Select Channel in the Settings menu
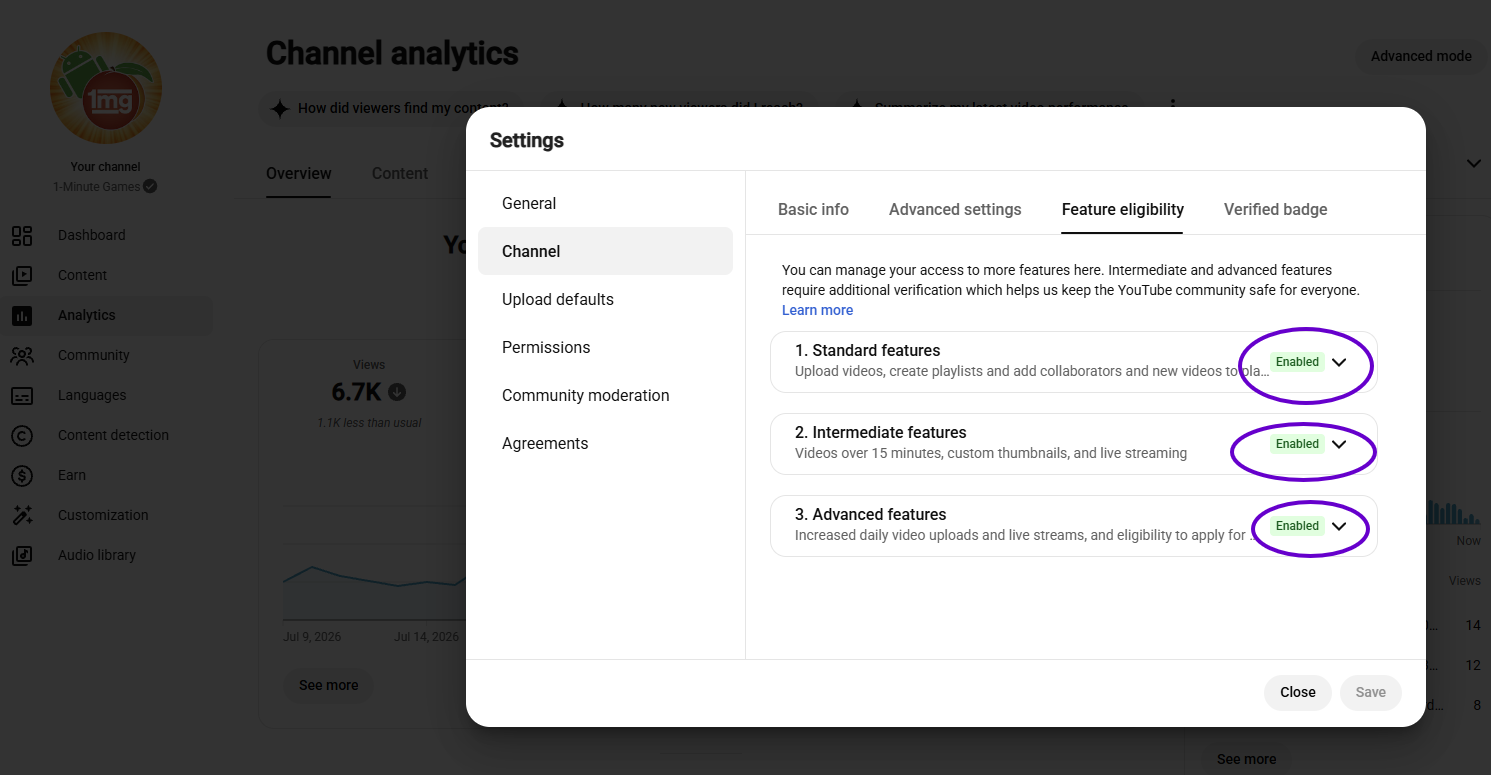Viewport: 1491px width, 775px height. (605, 251)
